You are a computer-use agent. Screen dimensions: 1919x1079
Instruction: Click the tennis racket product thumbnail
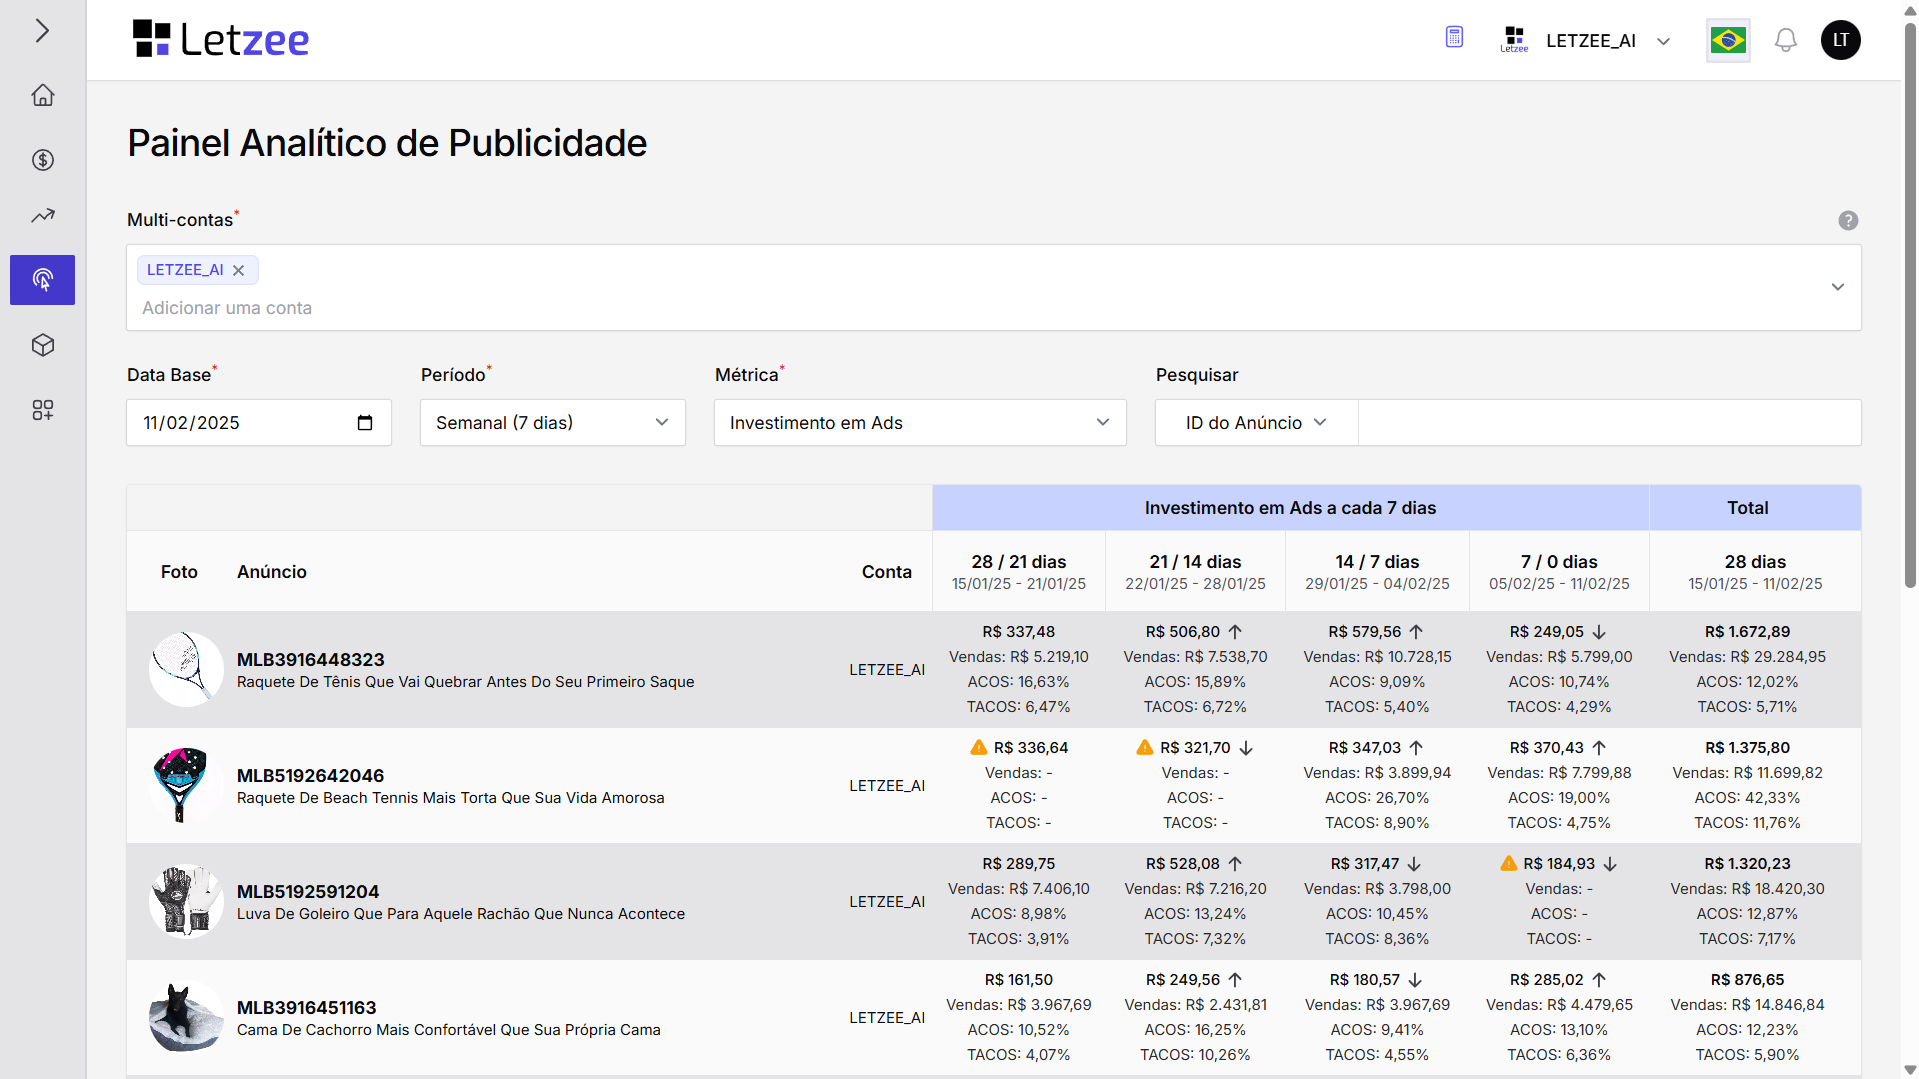point(185,669)
